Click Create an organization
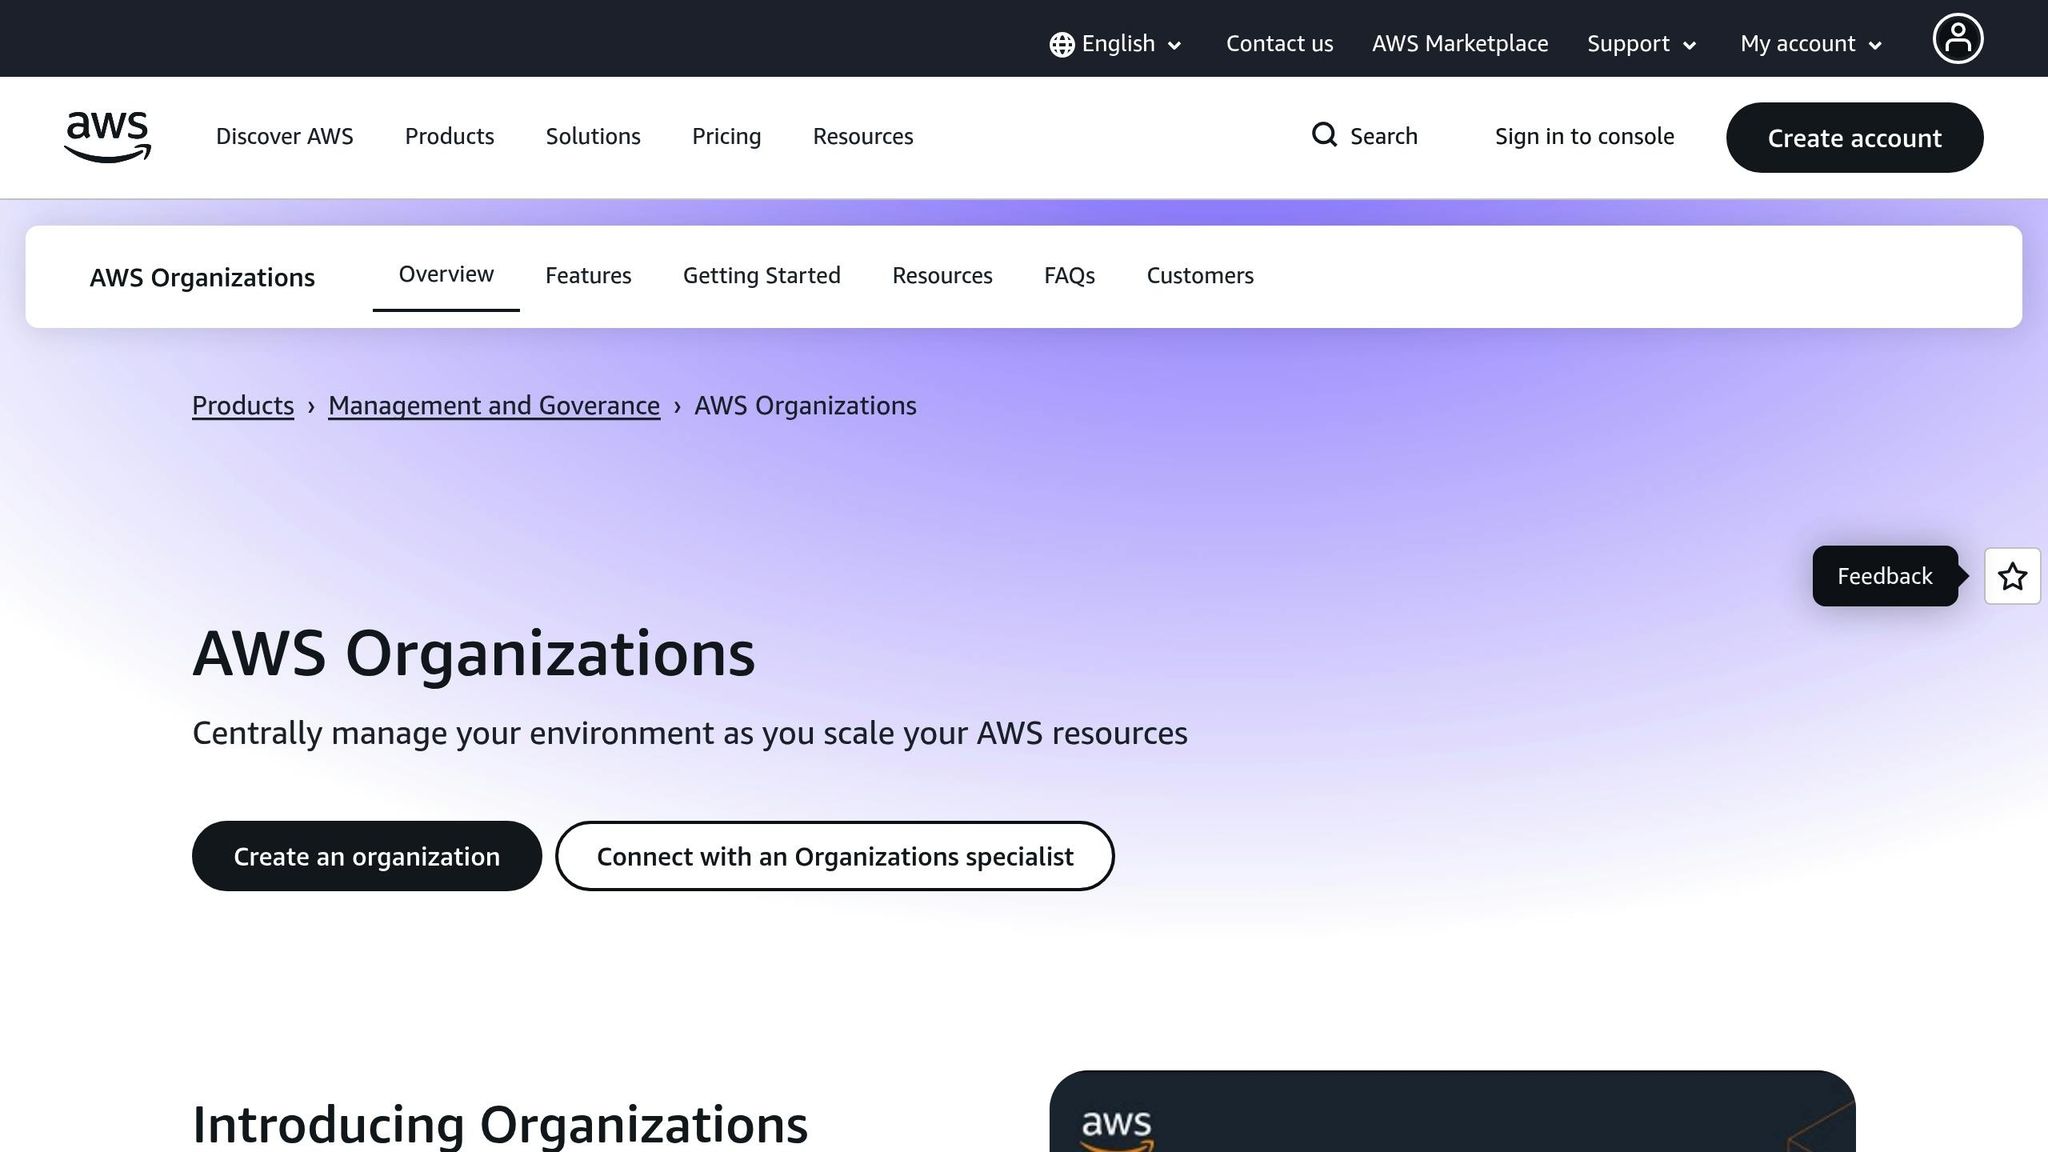The height and width of the screenshot is (1152, 2048). pyautogui.click(x=366, y=856)
